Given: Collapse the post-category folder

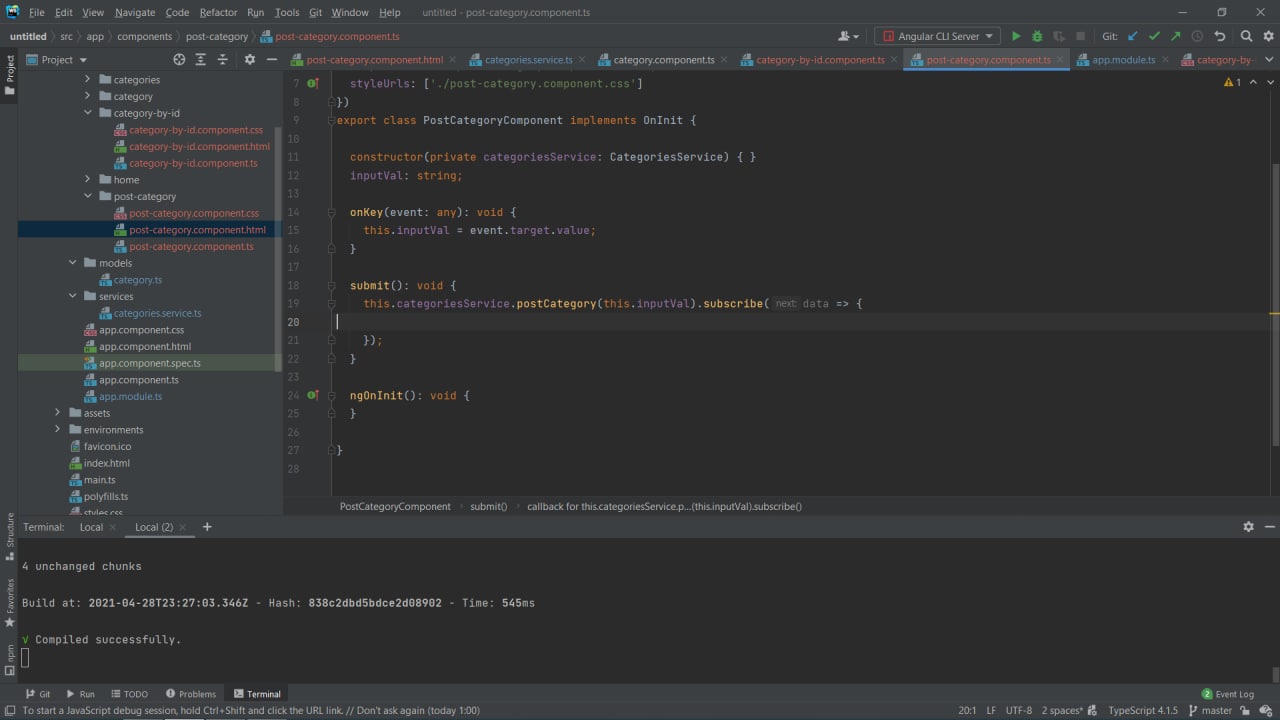Looking at the screenshot, I should [x=87, y=197].
